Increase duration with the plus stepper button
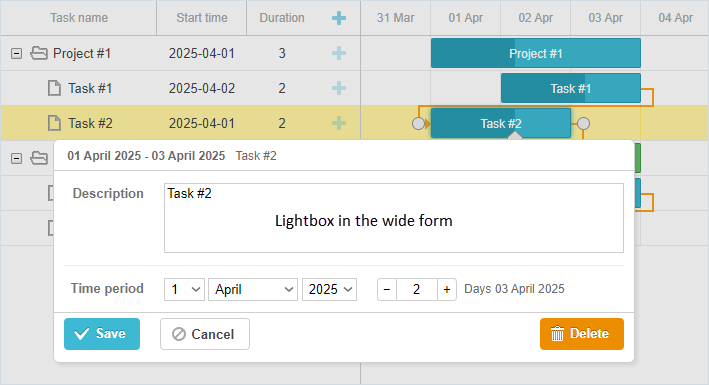The width and height of the screenshot is (709, 385). tap(447, 290)
